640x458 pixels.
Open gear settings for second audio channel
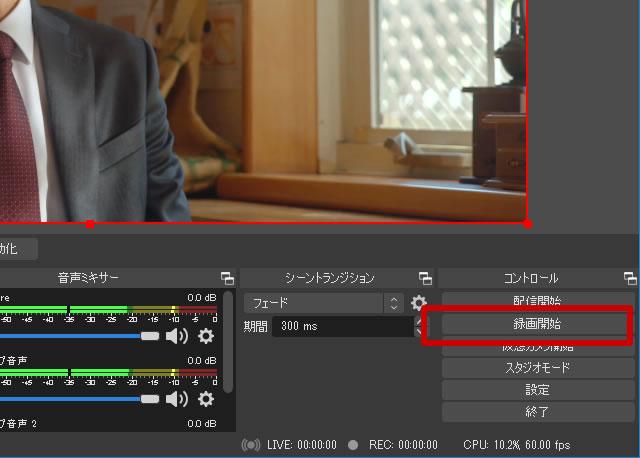tap(206, 399)
